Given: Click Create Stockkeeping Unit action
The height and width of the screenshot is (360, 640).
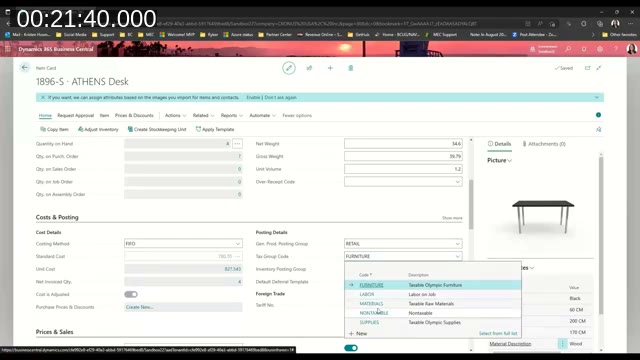Looking at the screenshot, I should tap(157, 129).
